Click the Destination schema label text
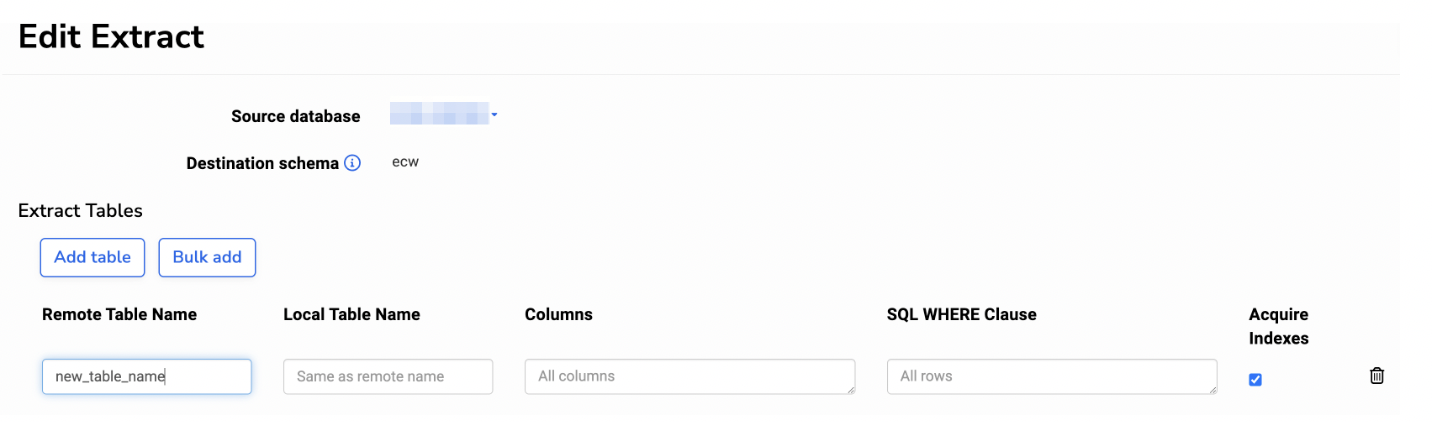 click(x=262, y=163)
